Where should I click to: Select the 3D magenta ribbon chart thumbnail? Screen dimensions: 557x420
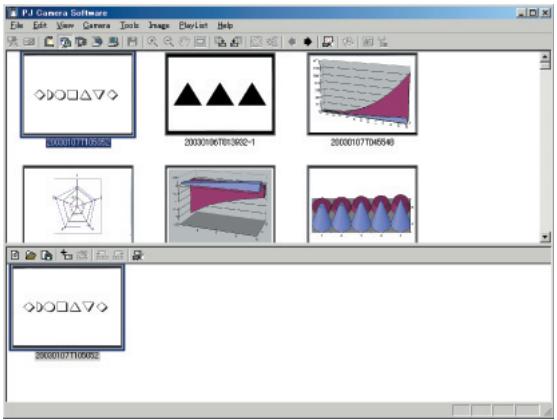(x=220, y=204)
